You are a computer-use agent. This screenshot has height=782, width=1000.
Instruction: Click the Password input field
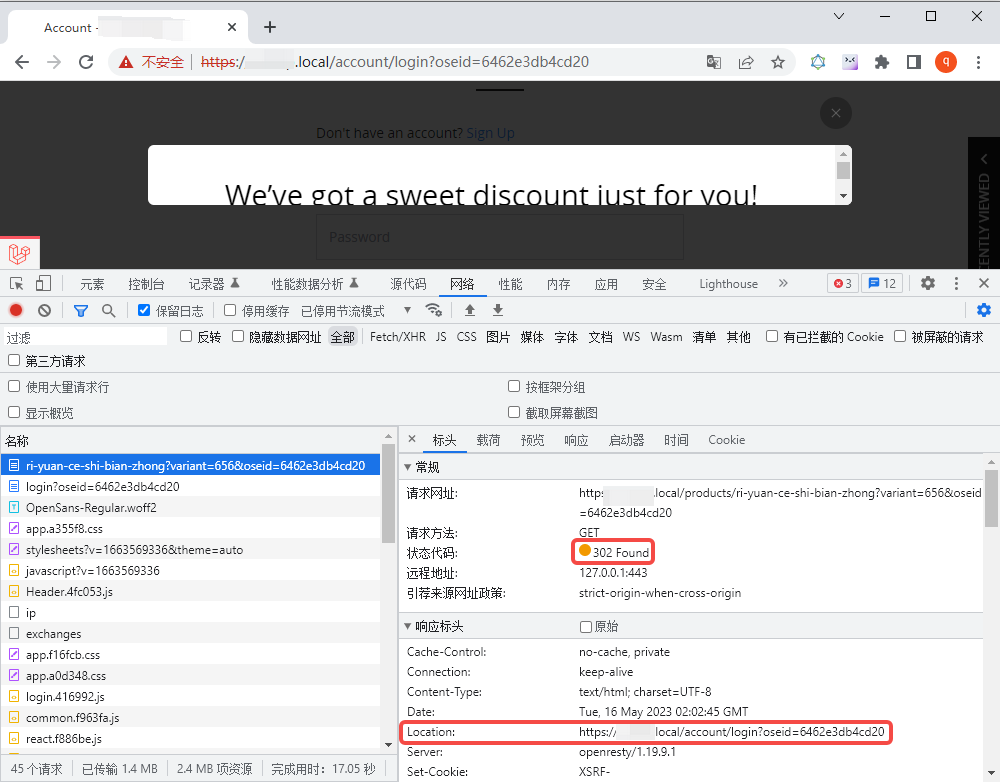(499, 237)
